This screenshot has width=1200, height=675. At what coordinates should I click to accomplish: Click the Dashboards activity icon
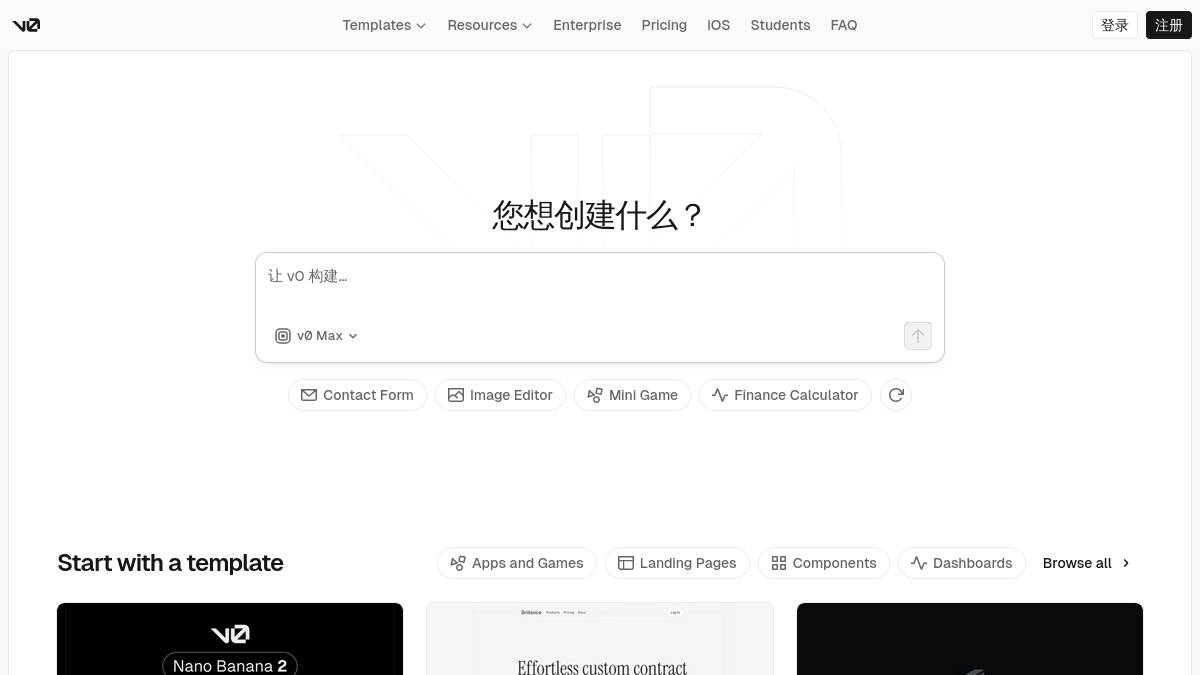tap(919, 563)
